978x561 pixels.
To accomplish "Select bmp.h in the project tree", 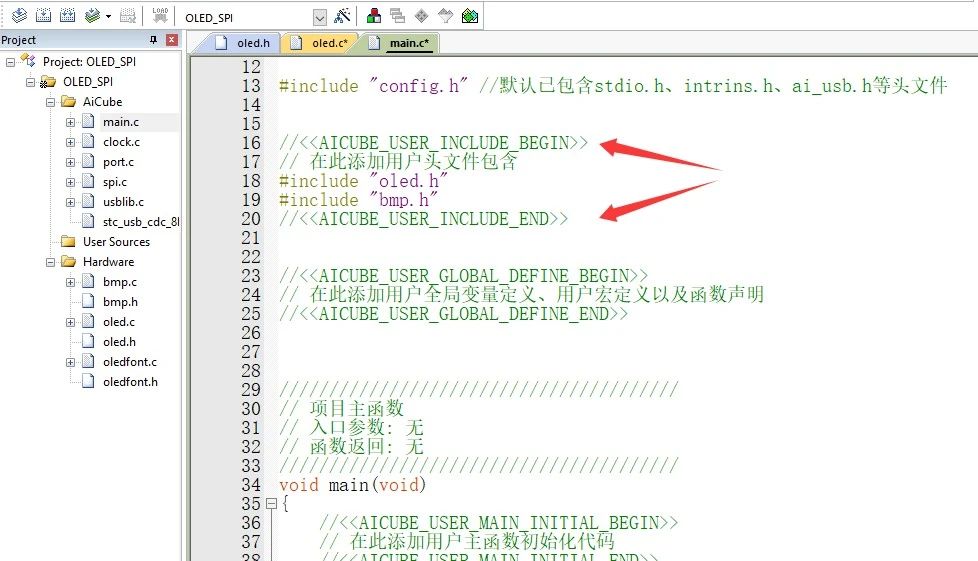I will (120, 301).
